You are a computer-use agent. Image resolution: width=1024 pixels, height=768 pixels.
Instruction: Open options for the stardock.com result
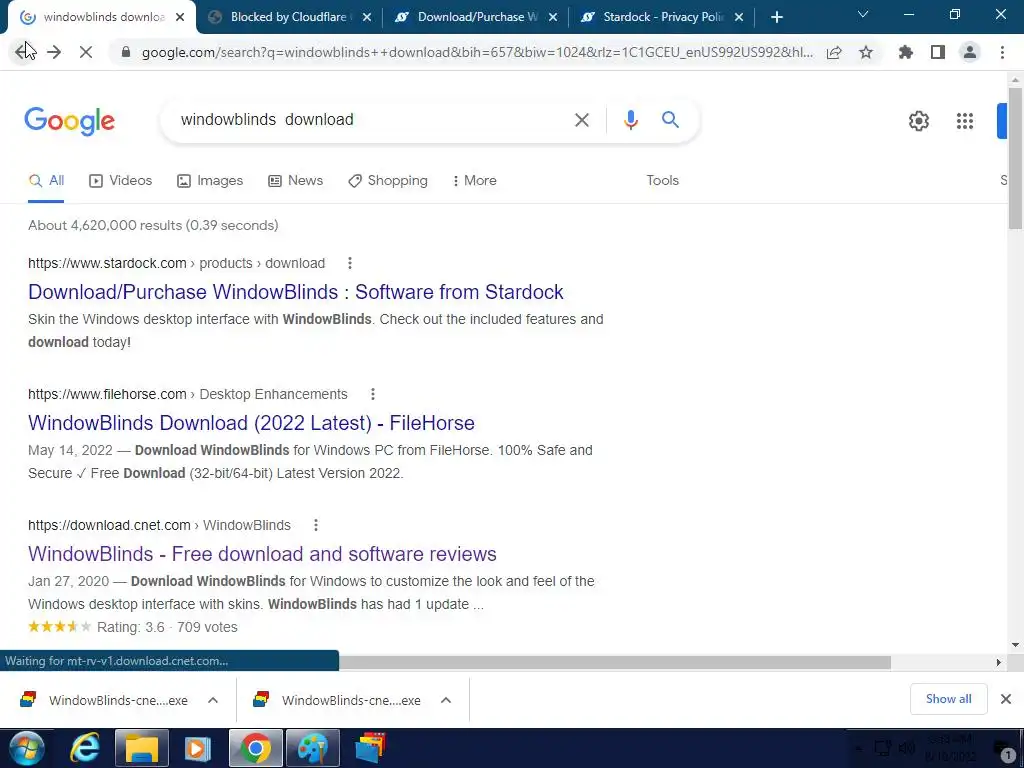point(350,263)
